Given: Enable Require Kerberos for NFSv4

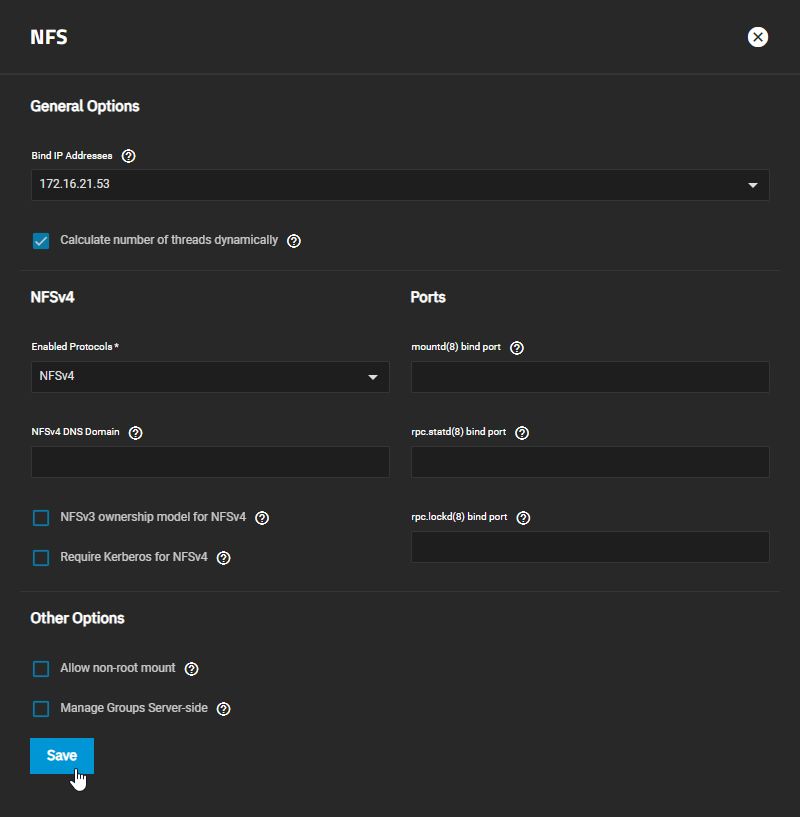Looking at the screenshot, I should pyautogui.click(x=41, y=557).
